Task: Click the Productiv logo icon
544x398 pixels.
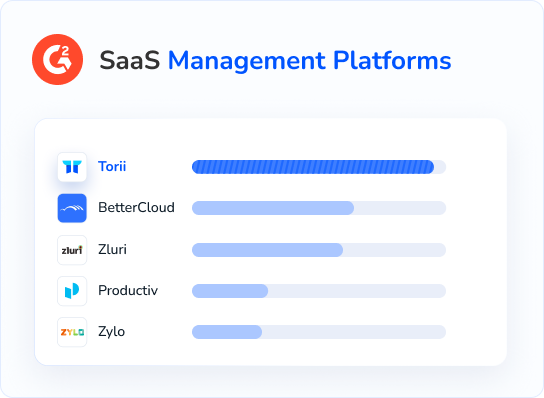Action: pyautogui.click(x=72, y=291)
